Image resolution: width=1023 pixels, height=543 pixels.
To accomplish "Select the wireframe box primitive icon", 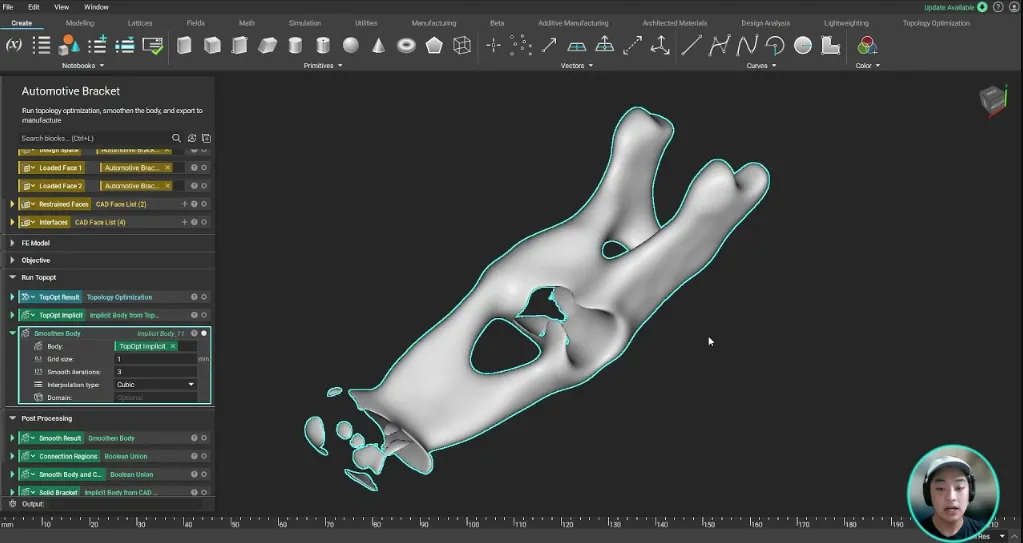I will [462, 45].
